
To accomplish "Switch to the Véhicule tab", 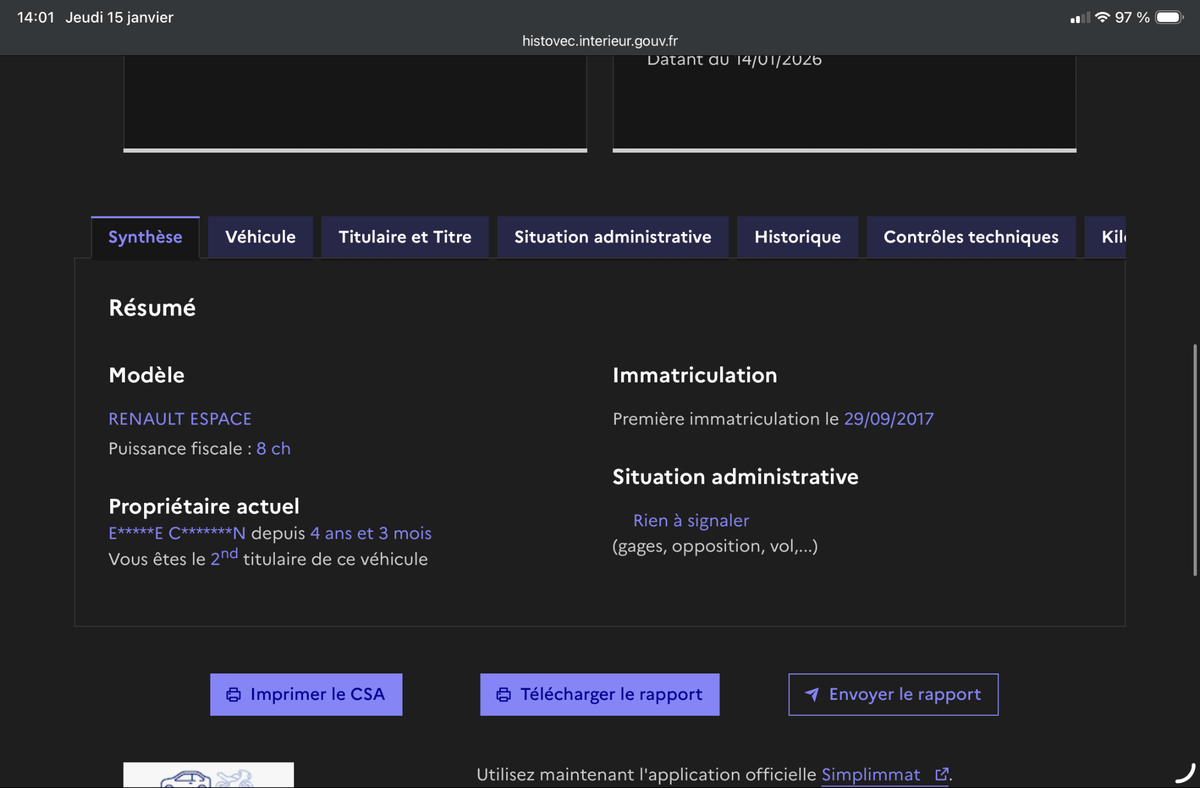I will [260, 237].
